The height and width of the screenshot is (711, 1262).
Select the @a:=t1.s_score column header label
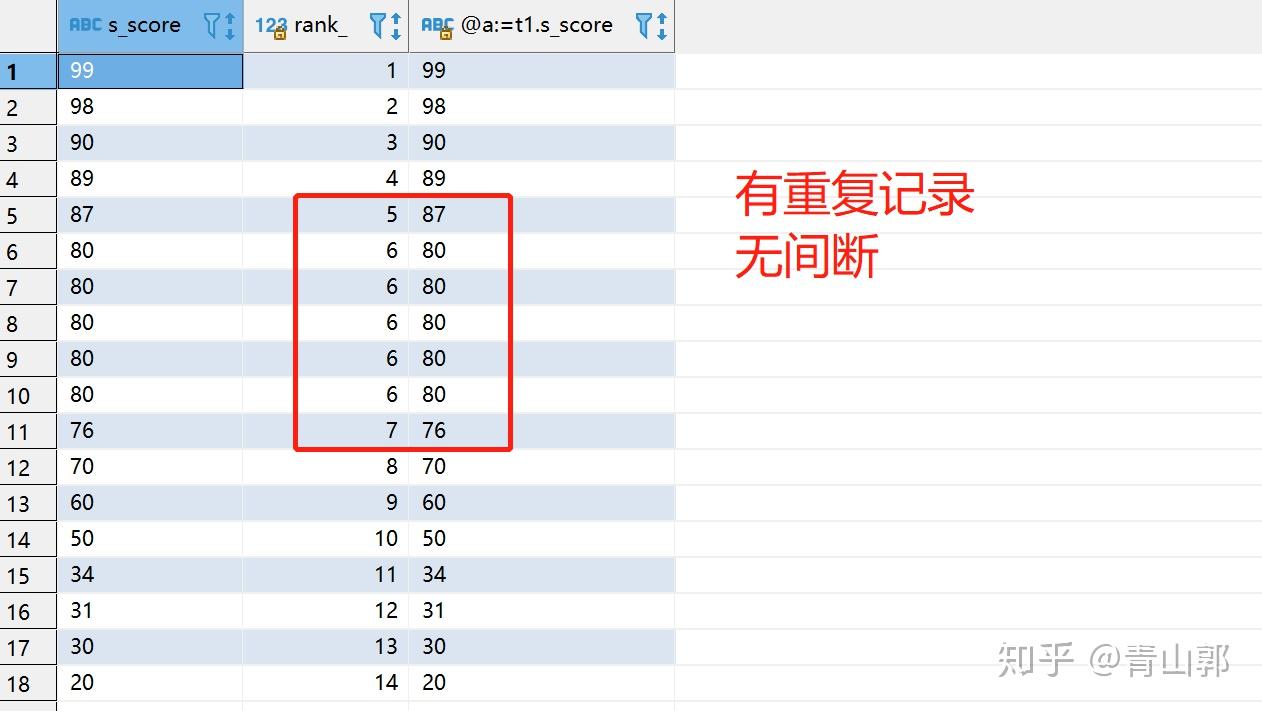[537, 26]
